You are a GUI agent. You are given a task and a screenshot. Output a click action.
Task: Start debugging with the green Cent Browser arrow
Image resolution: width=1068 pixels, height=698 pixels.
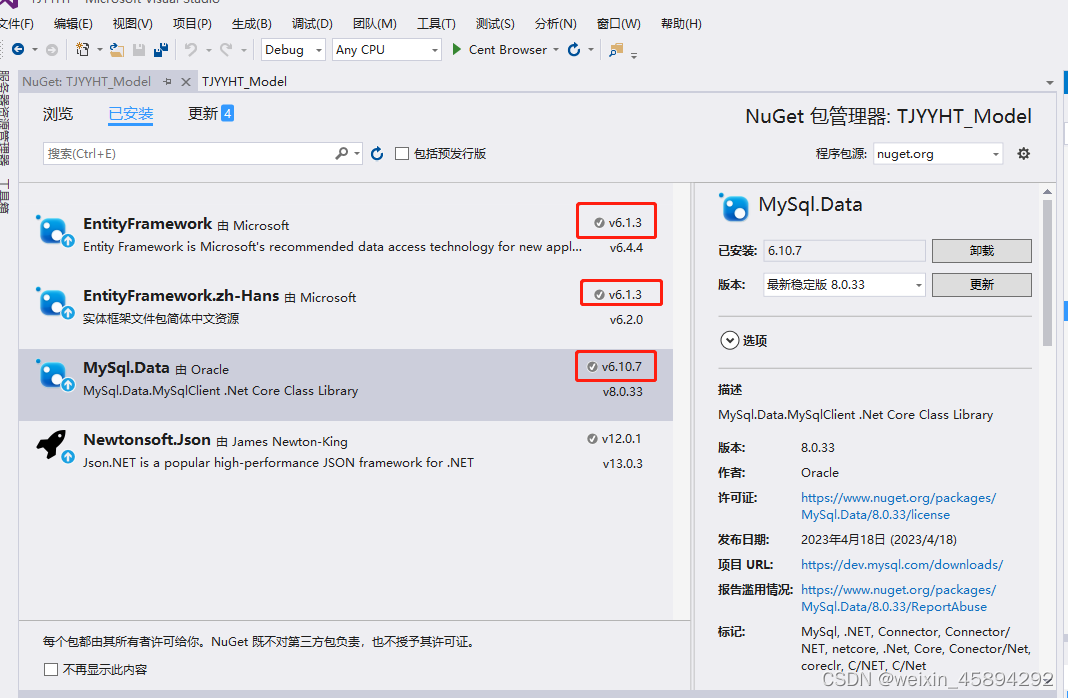coord(455,48)
